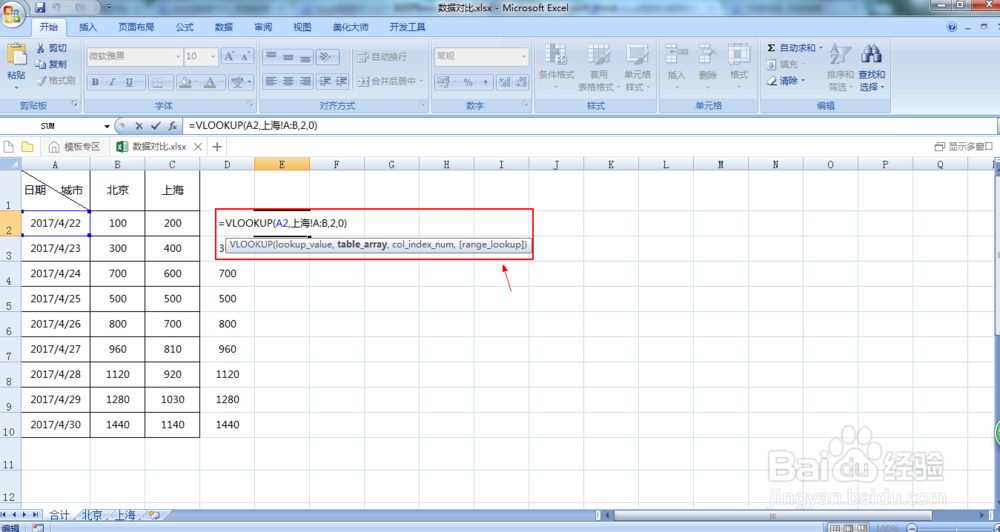Apply percent style
Viewport: 1000px width, 532px height.
(468, 82)
